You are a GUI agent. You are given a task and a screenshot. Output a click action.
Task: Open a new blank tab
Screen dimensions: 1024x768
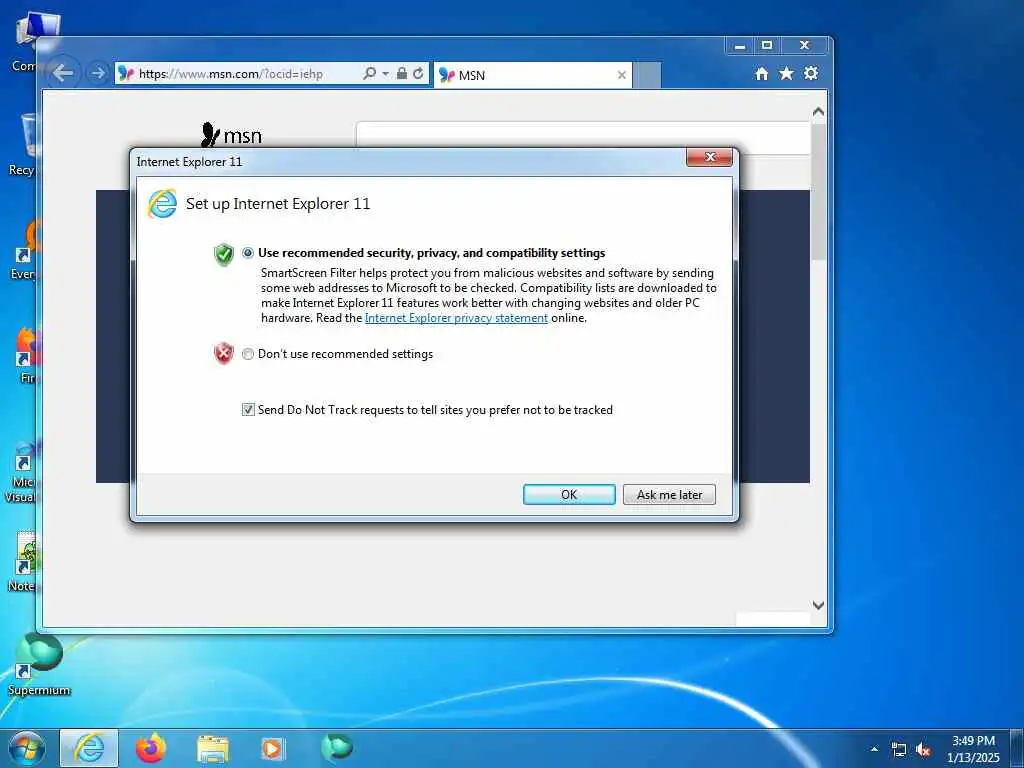click(x=647, y=75)
